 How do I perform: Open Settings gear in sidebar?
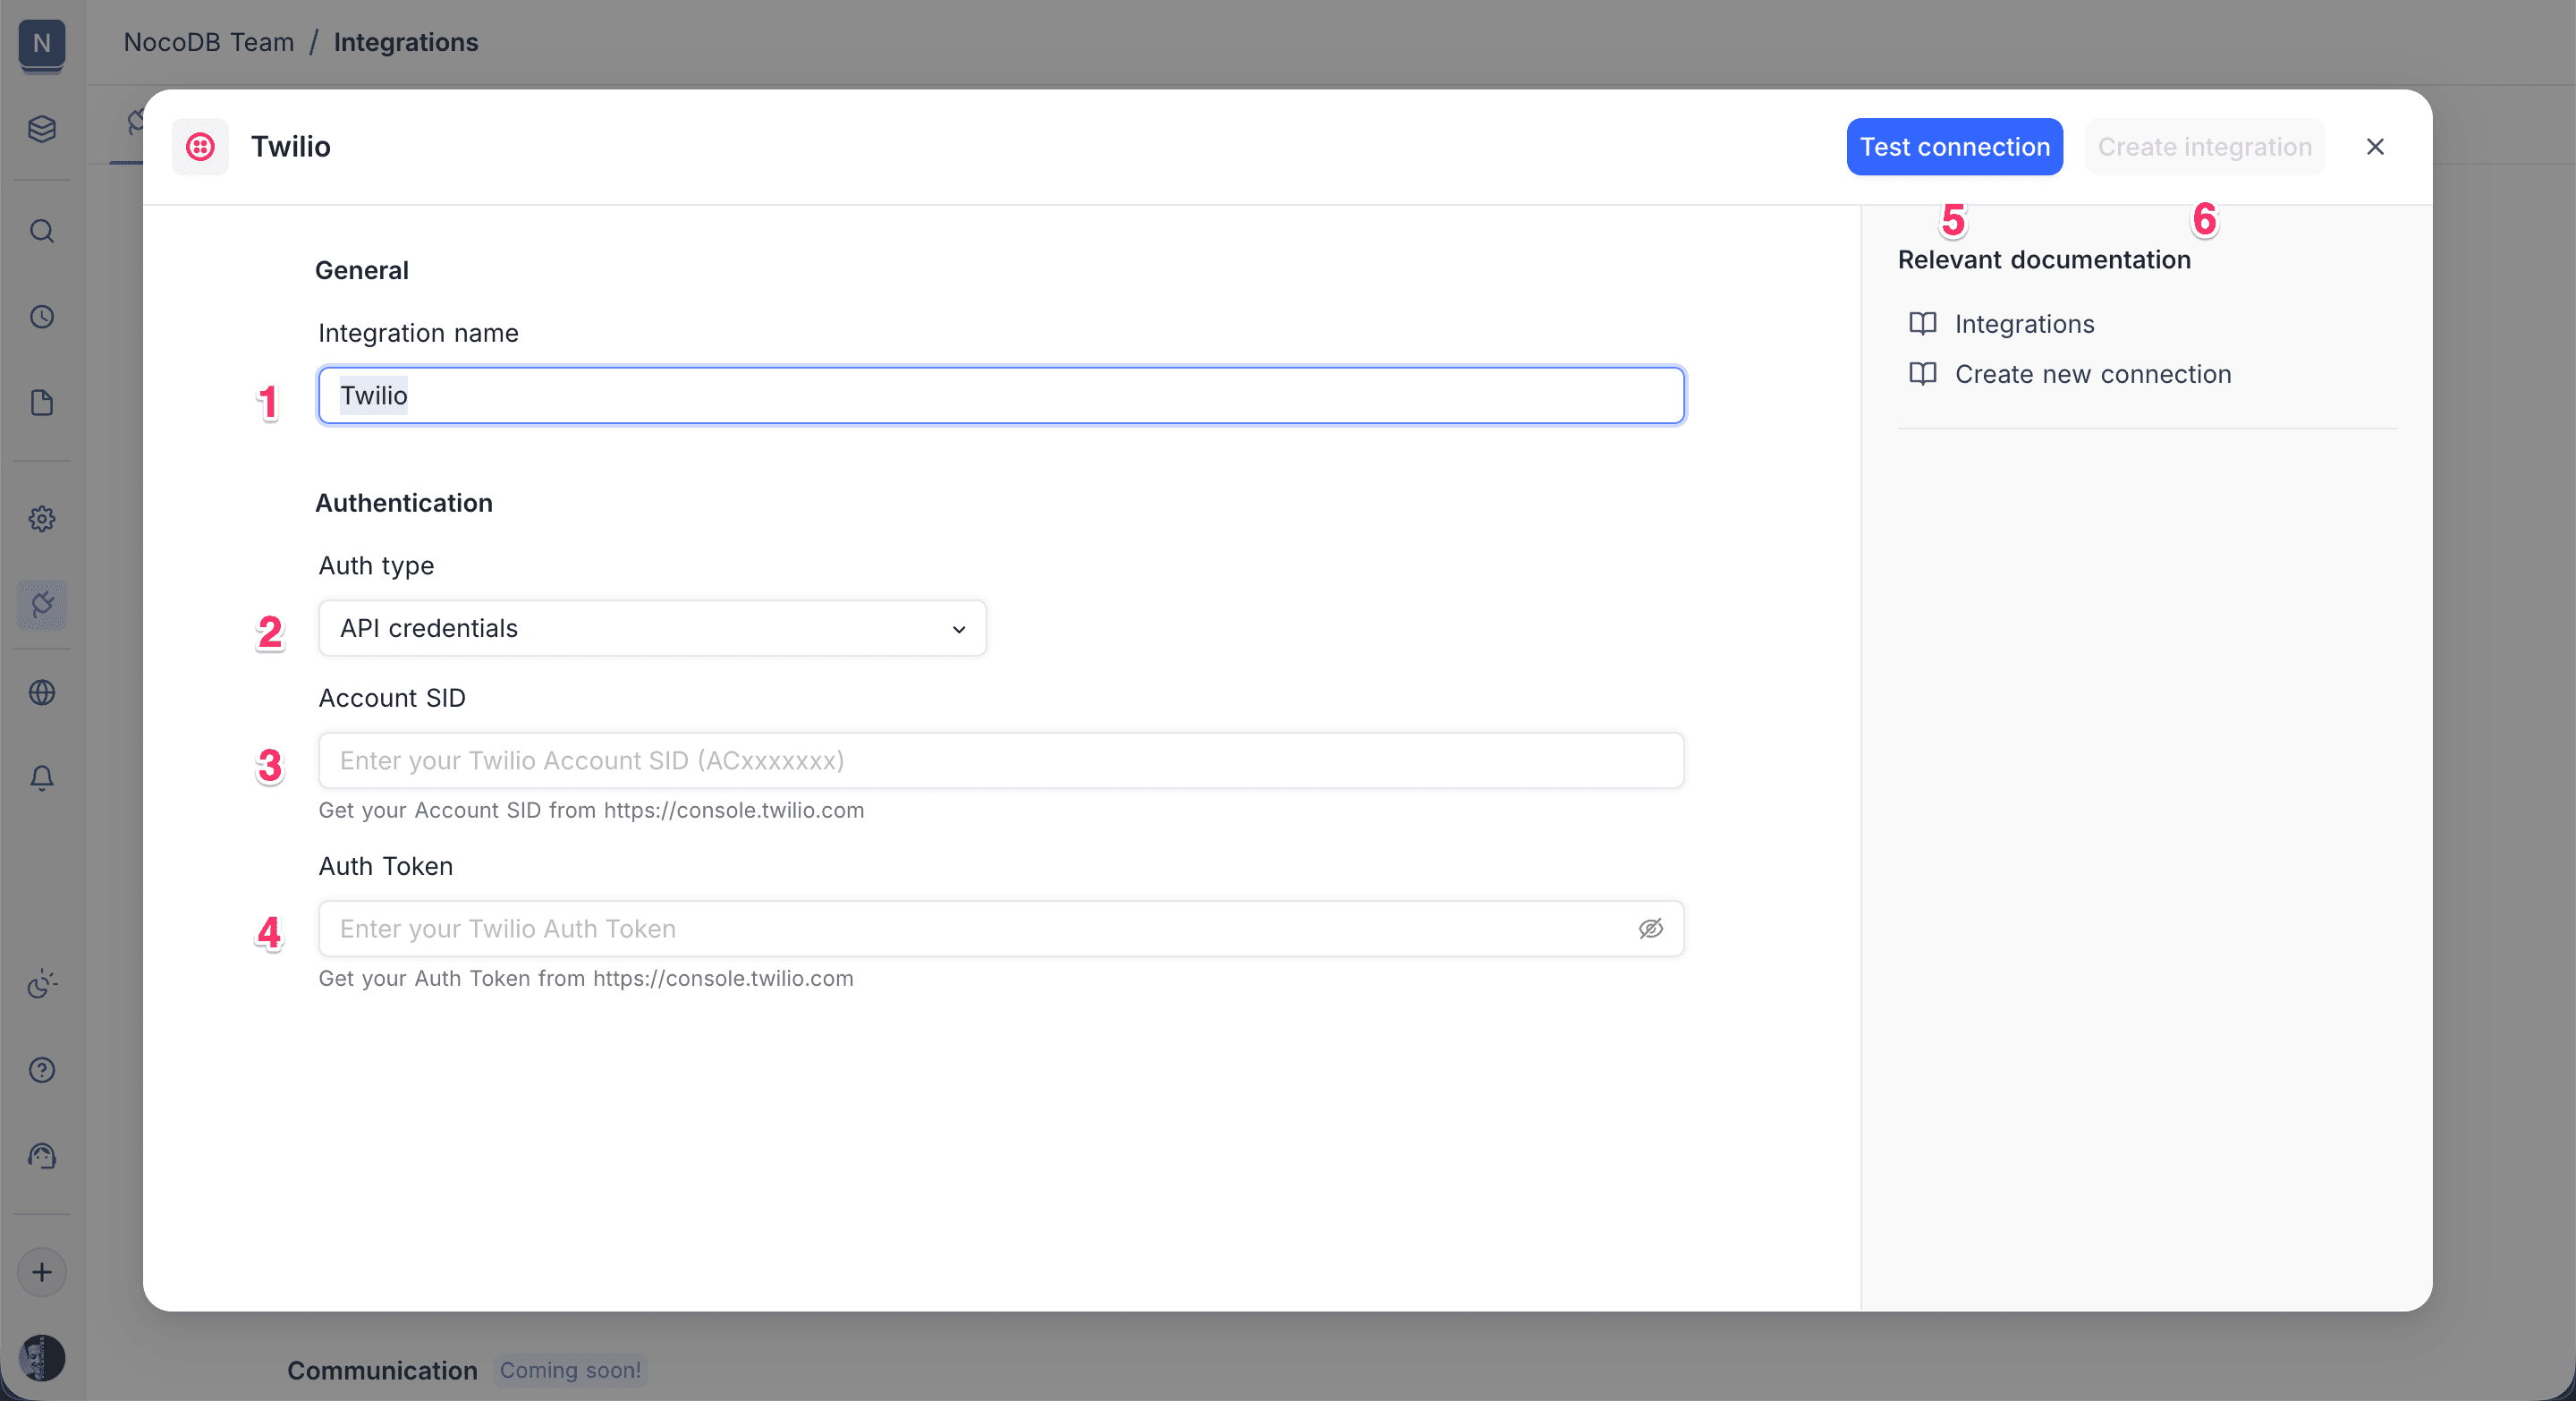coord(41,518)
